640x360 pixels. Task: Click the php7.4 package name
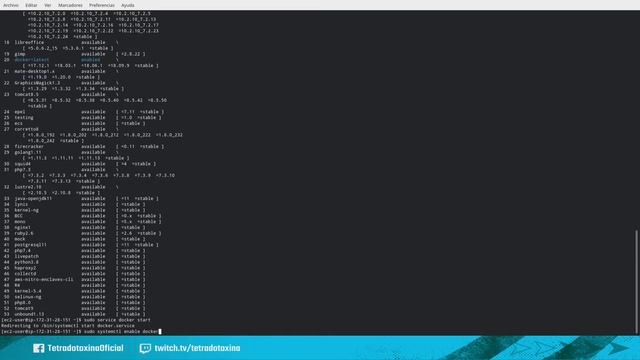[22, 251]
